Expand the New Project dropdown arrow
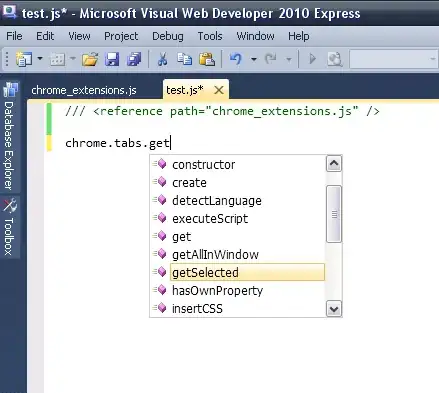 point(40,59)
